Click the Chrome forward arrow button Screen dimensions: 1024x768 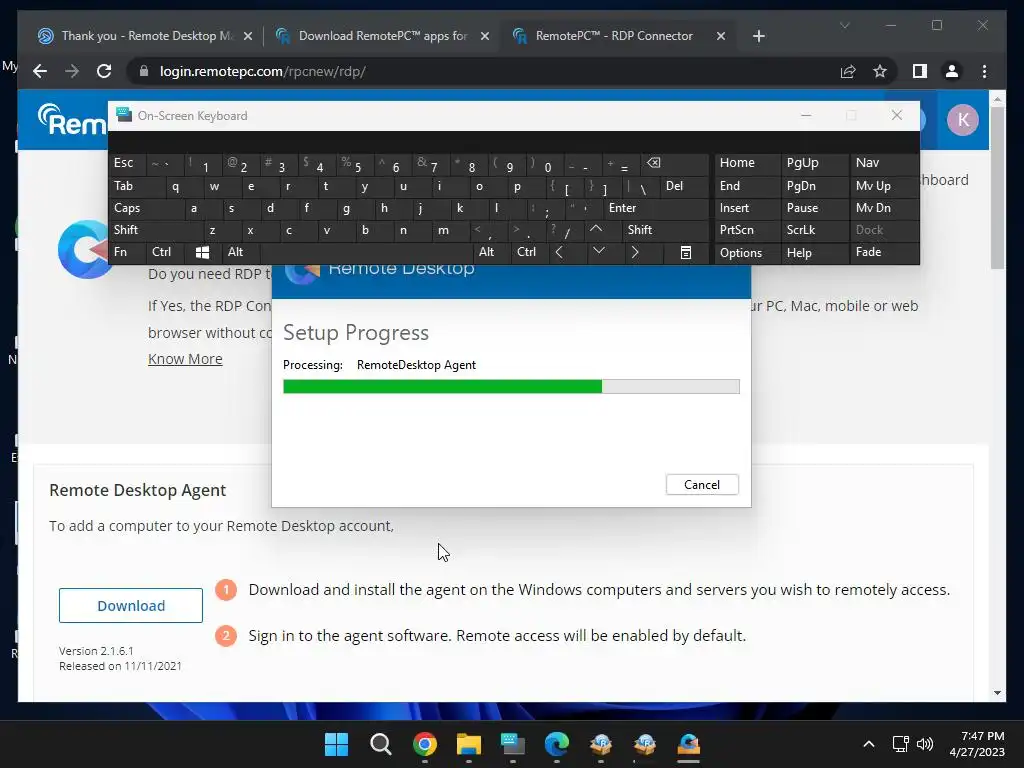click(72, 71)
